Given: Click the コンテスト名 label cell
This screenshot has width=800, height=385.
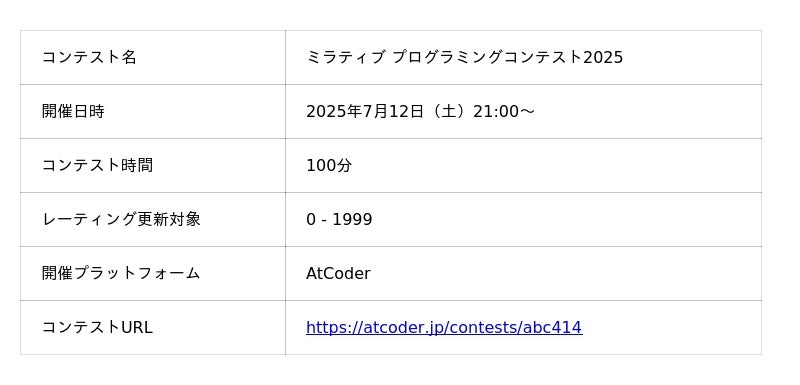Looking at the screenshot, I should click(x=153, y=57).
